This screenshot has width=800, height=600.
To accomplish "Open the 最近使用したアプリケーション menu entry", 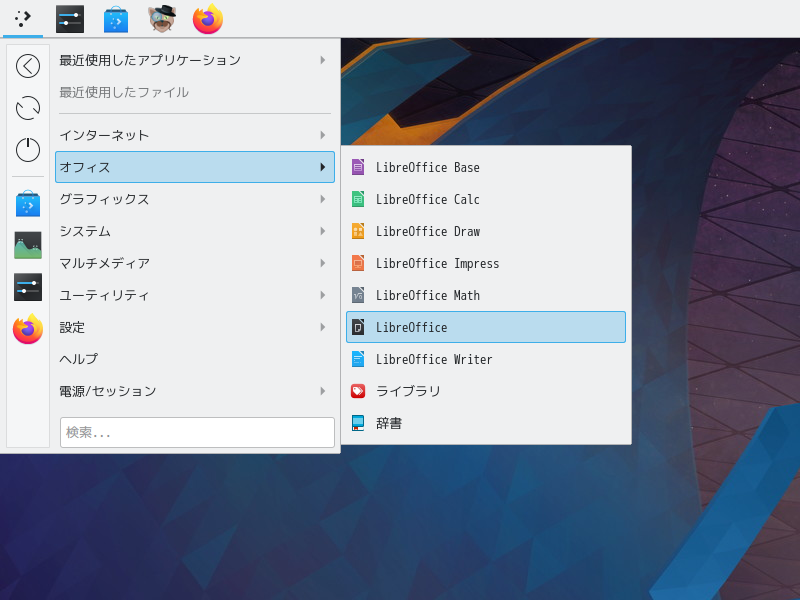I will point(195,60).
